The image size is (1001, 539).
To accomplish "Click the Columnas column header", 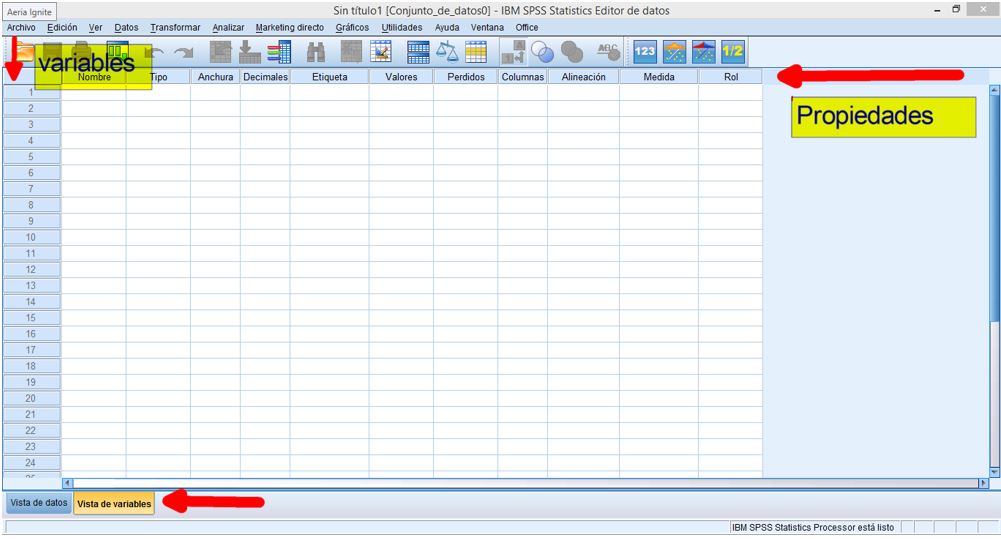I will 522,77.
